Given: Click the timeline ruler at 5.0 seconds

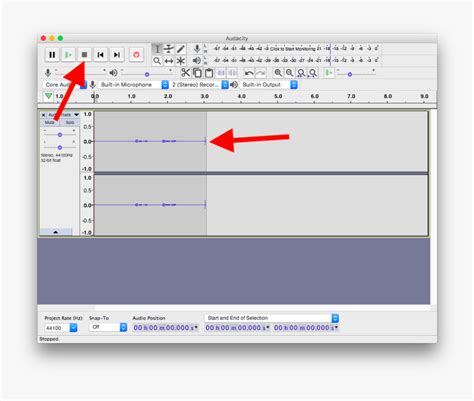Looking at the screenshot, I should click(x=278, y=96).
